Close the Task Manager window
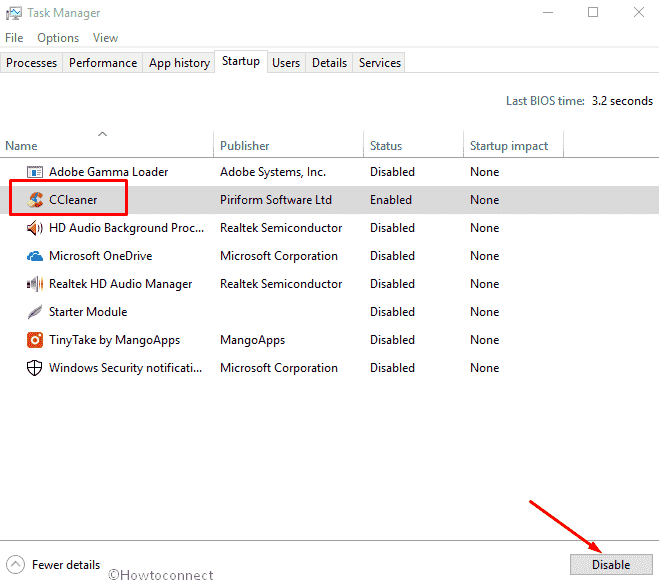659x588 pixels. click(x=639, y=13)
